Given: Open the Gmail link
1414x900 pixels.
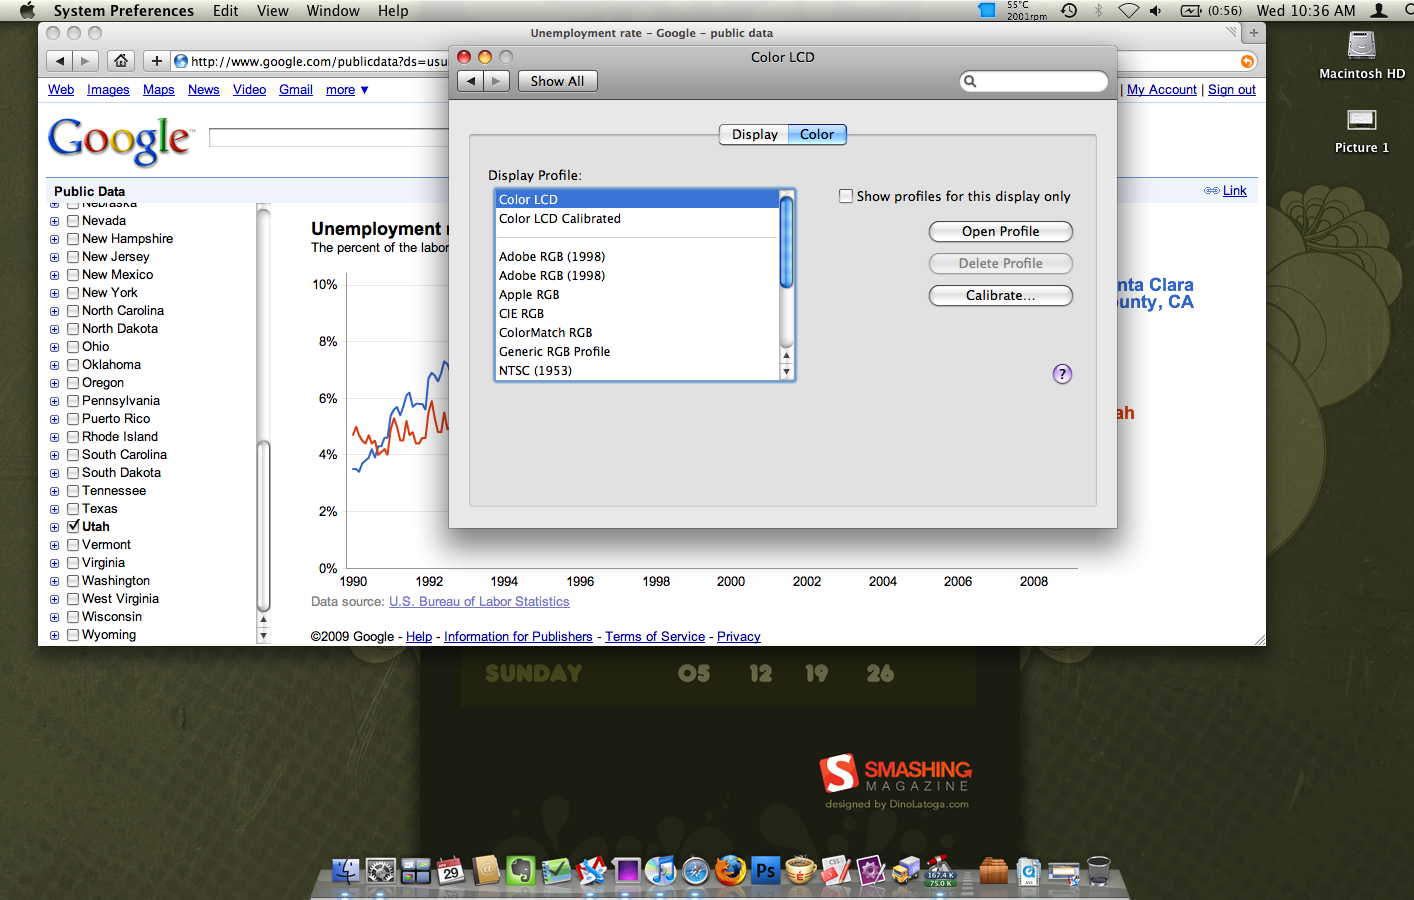Looking at the screenshot, I should click(x=296, y=90).
